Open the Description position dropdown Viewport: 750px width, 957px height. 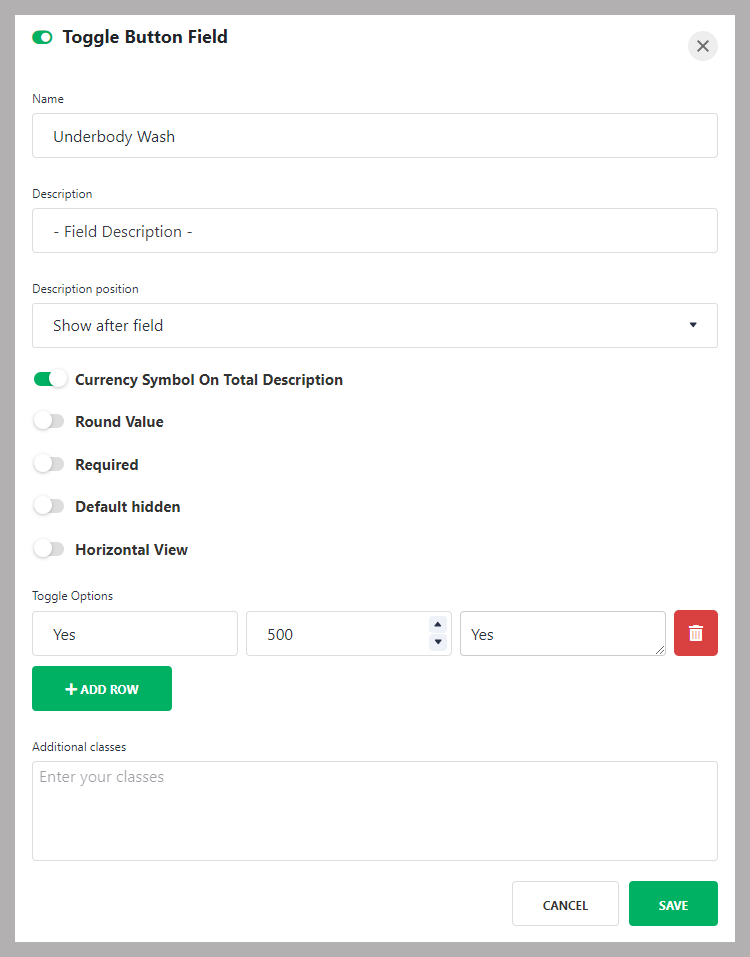click(374, 326)
